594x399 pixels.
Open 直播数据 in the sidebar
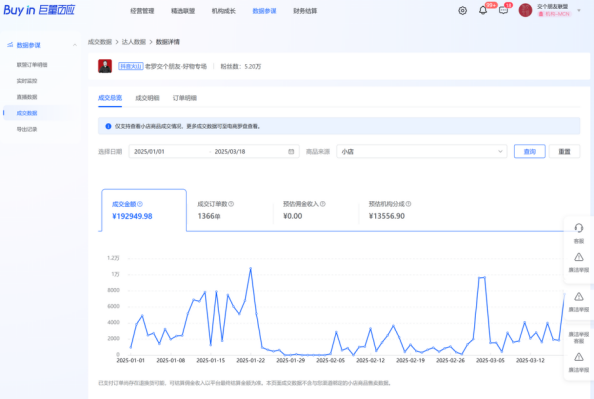tap(27, 97)
